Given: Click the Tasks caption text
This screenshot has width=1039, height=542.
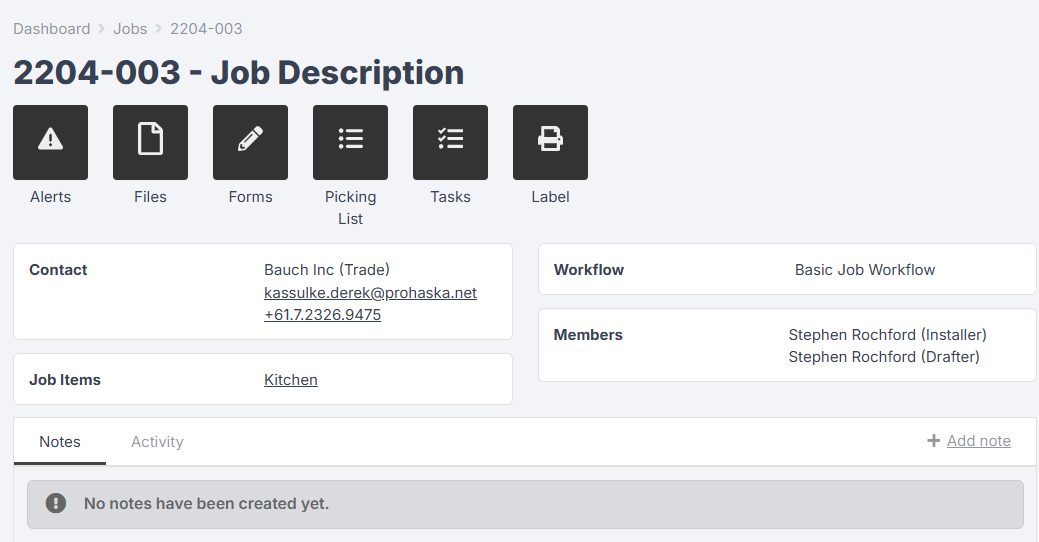Looking at the screenshot, I should pos(451,197).
